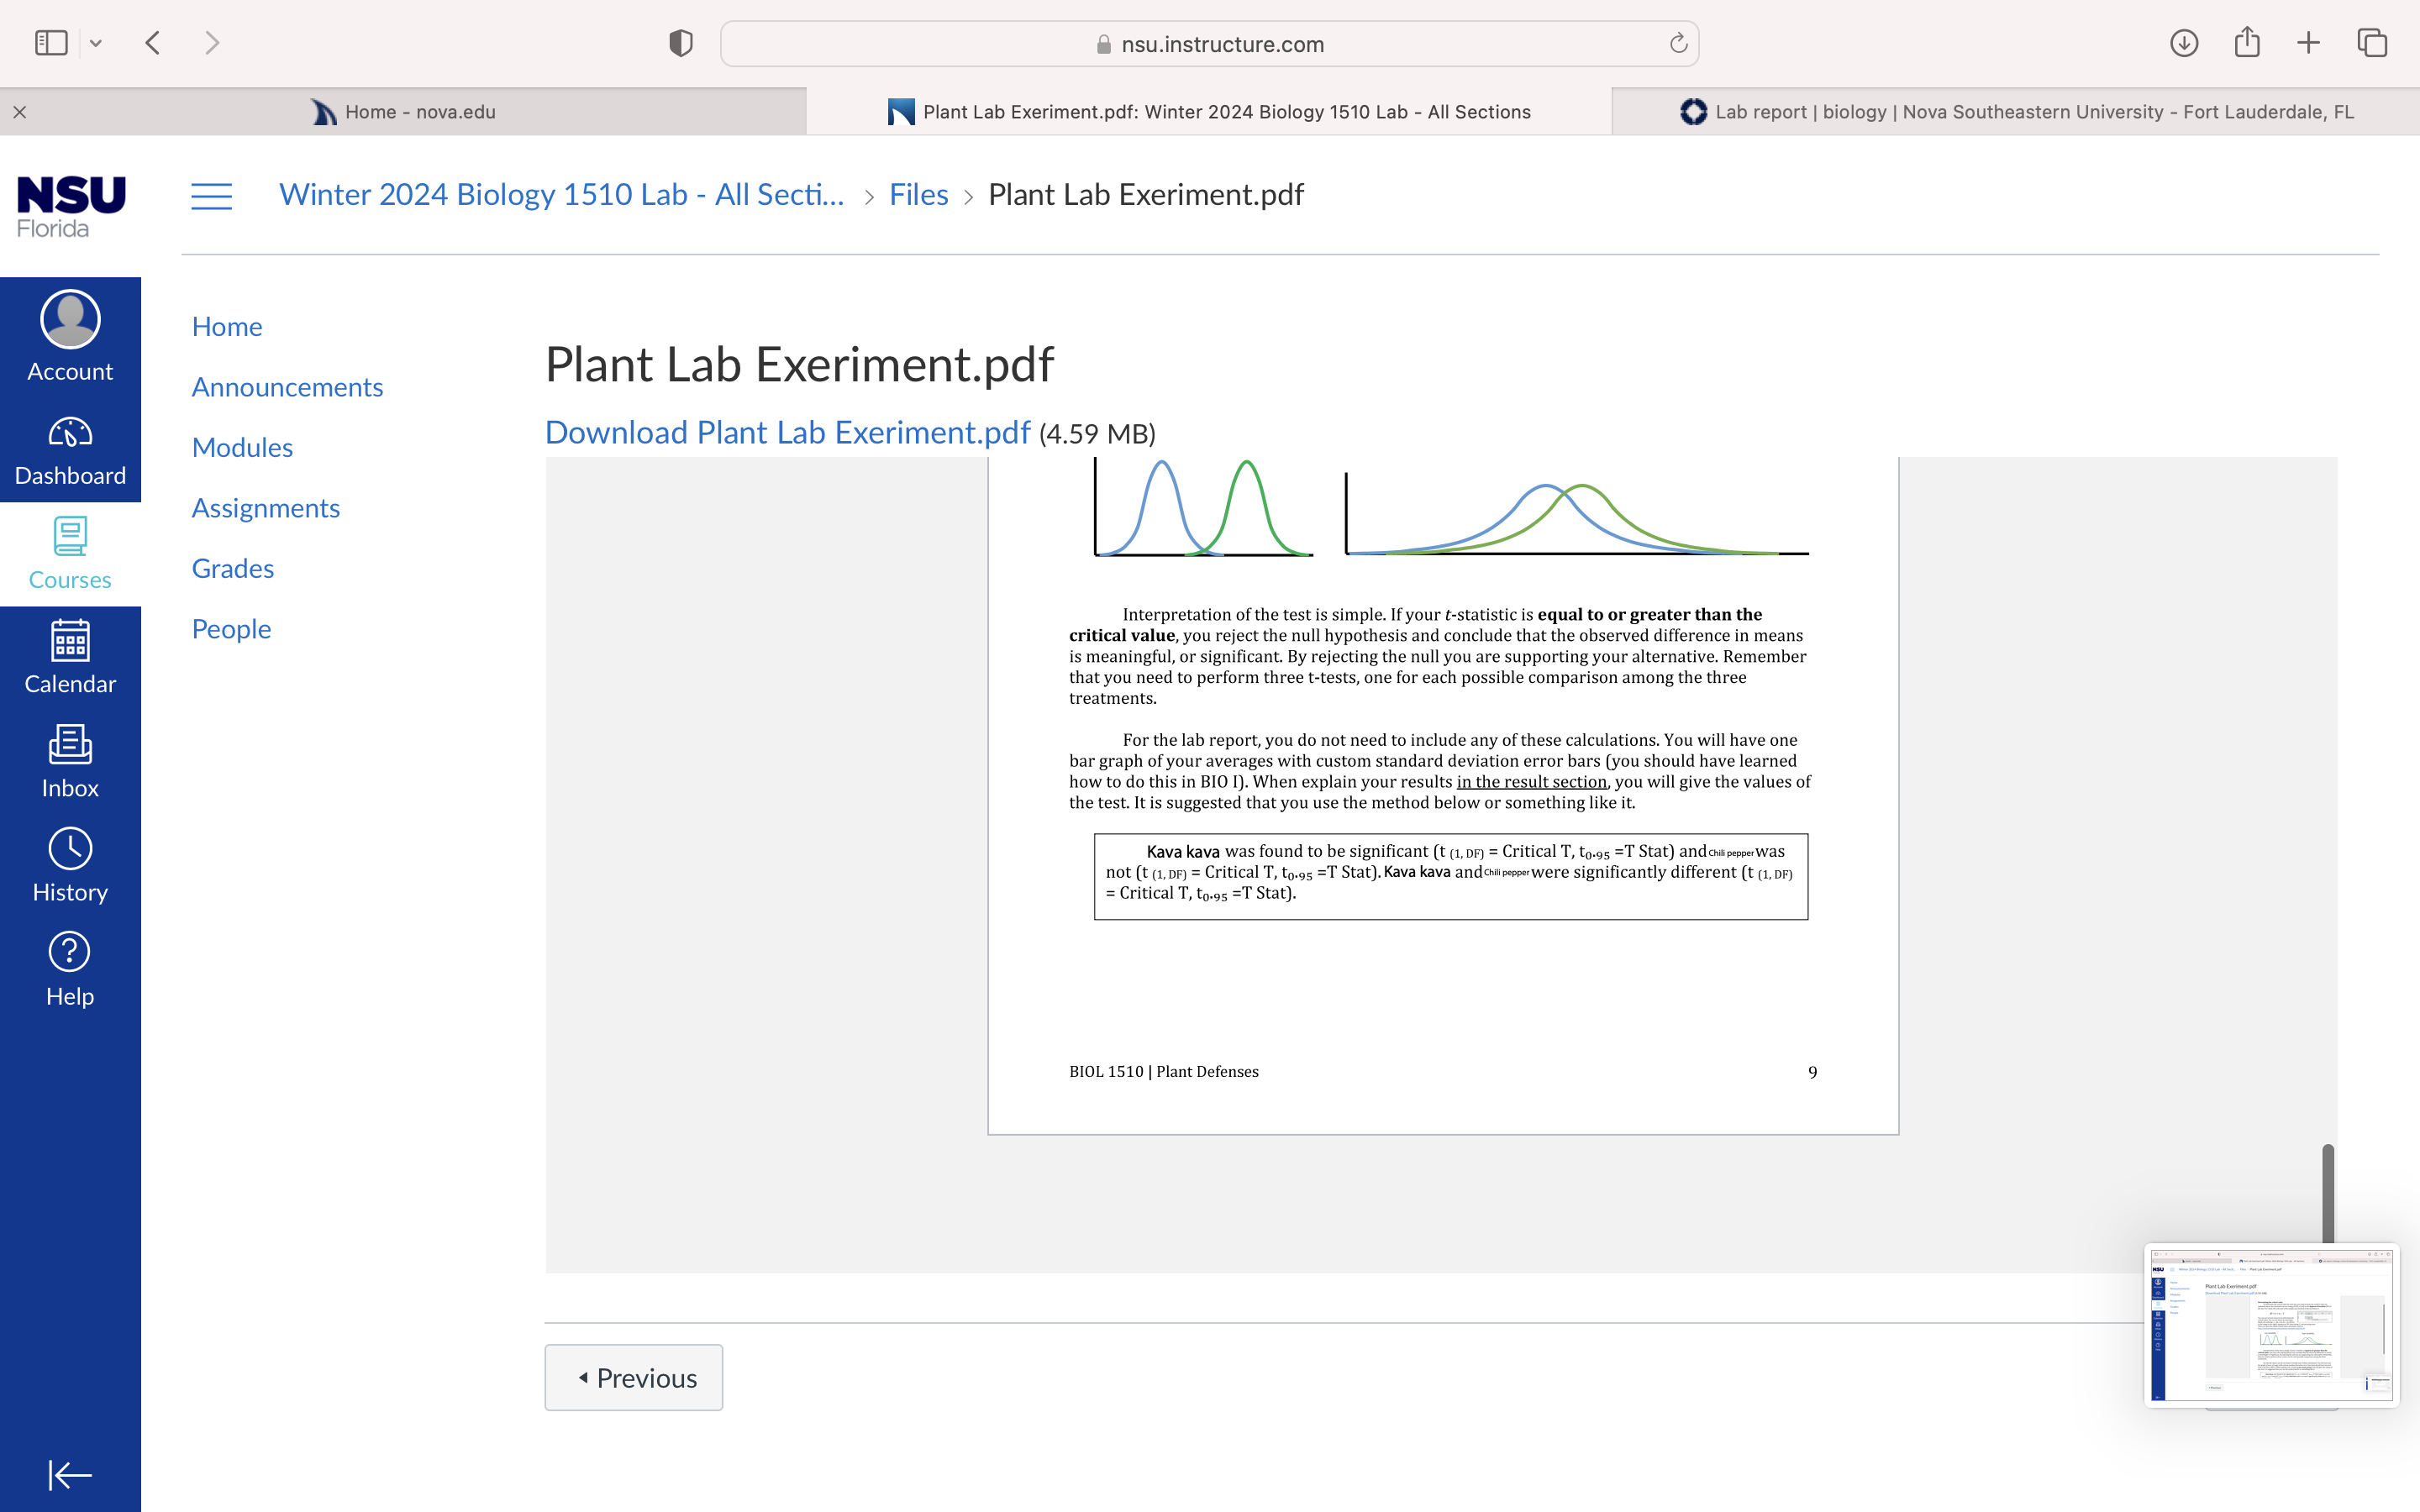Show recent History
2420x1512 pixels.
[x=70, y=867]
